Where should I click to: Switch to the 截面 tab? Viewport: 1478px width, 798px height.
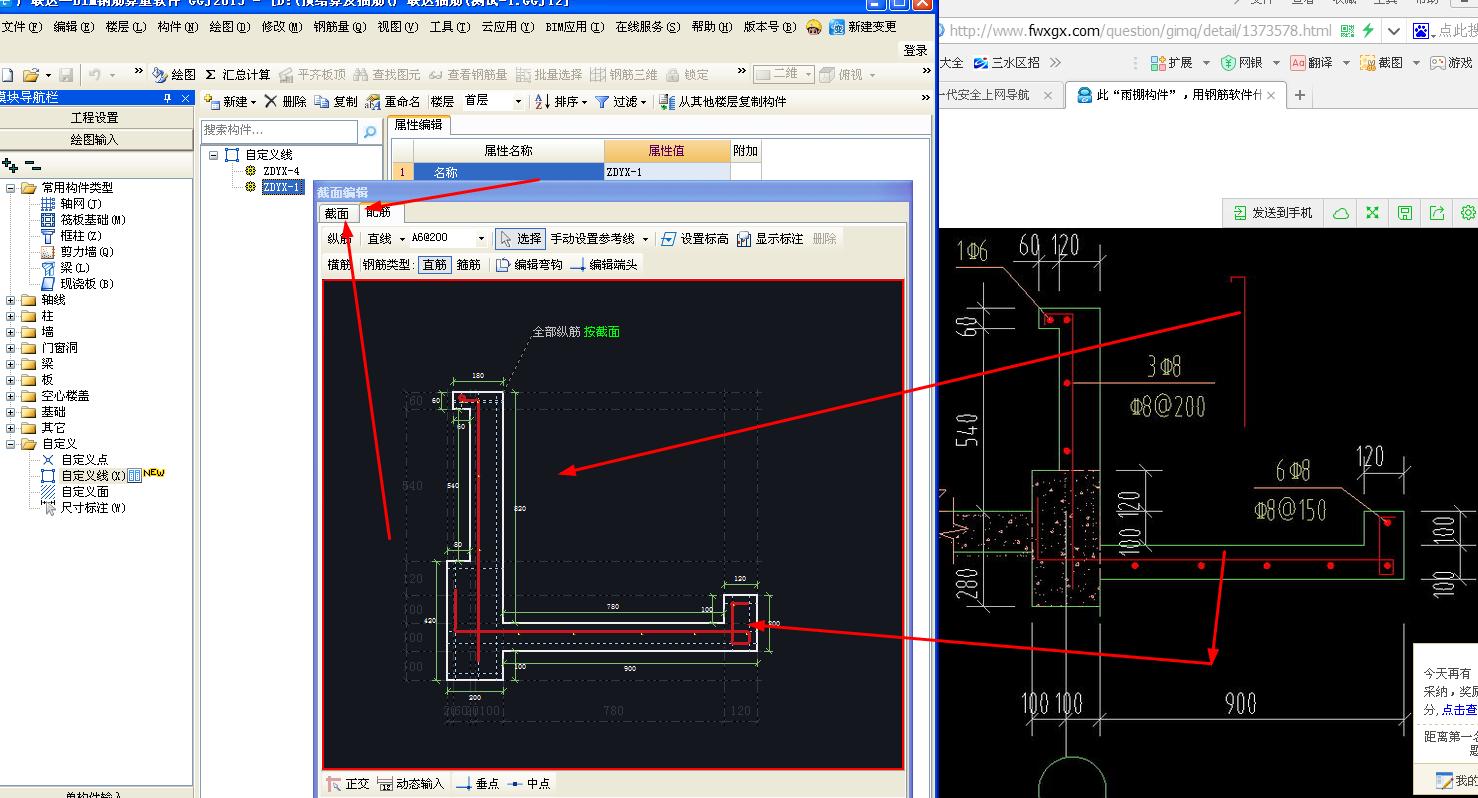pyautogui.click(x=337, y=213)
